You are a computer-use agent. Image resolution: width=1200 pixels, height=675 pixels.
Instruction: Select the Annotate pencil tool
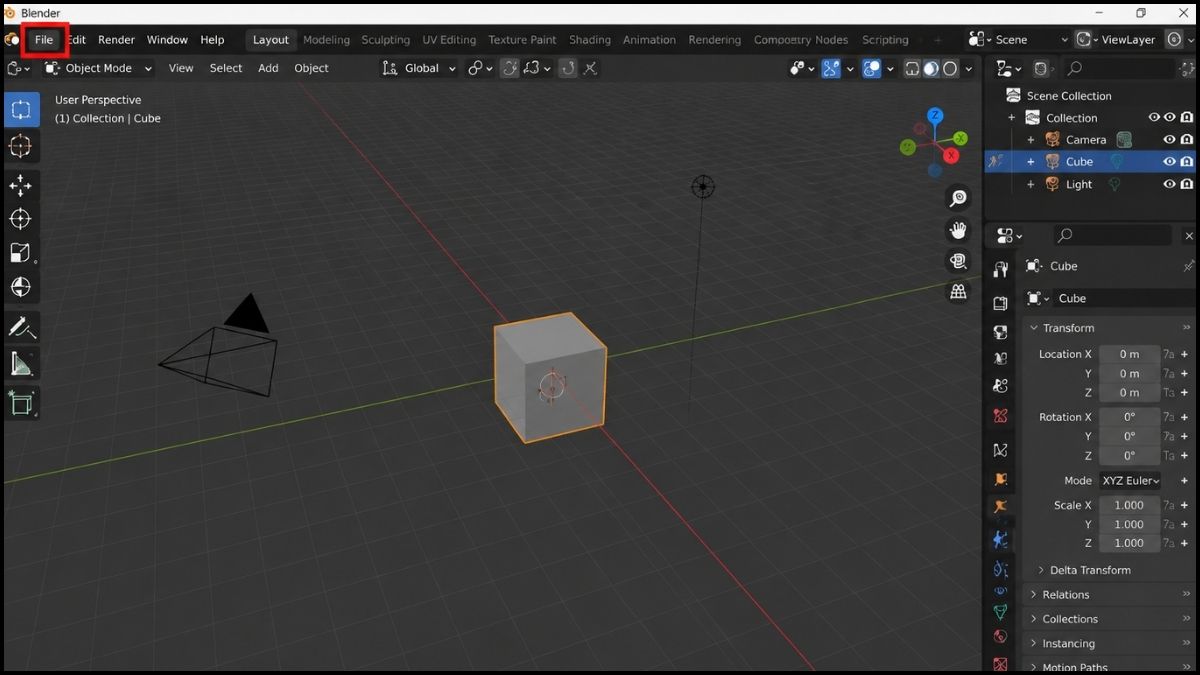[x=21, y=327]
